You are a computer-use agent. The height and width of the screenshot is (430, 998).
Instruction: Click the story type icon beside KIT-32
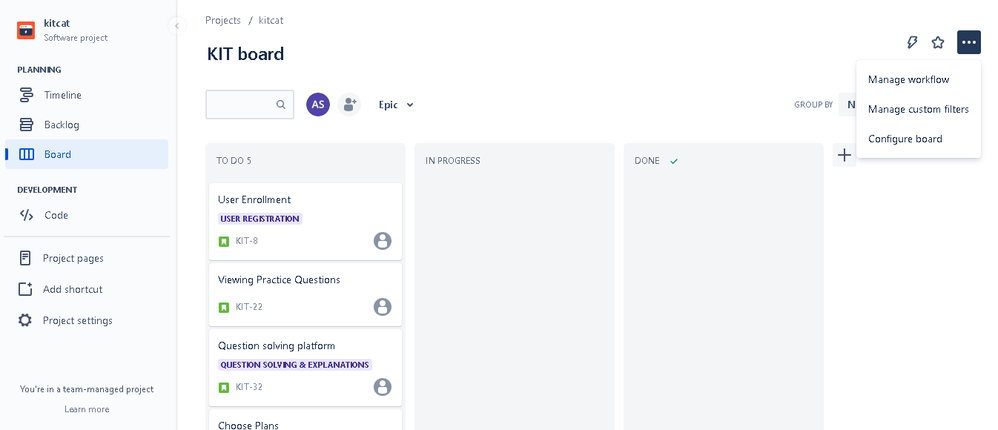[223, 387]
